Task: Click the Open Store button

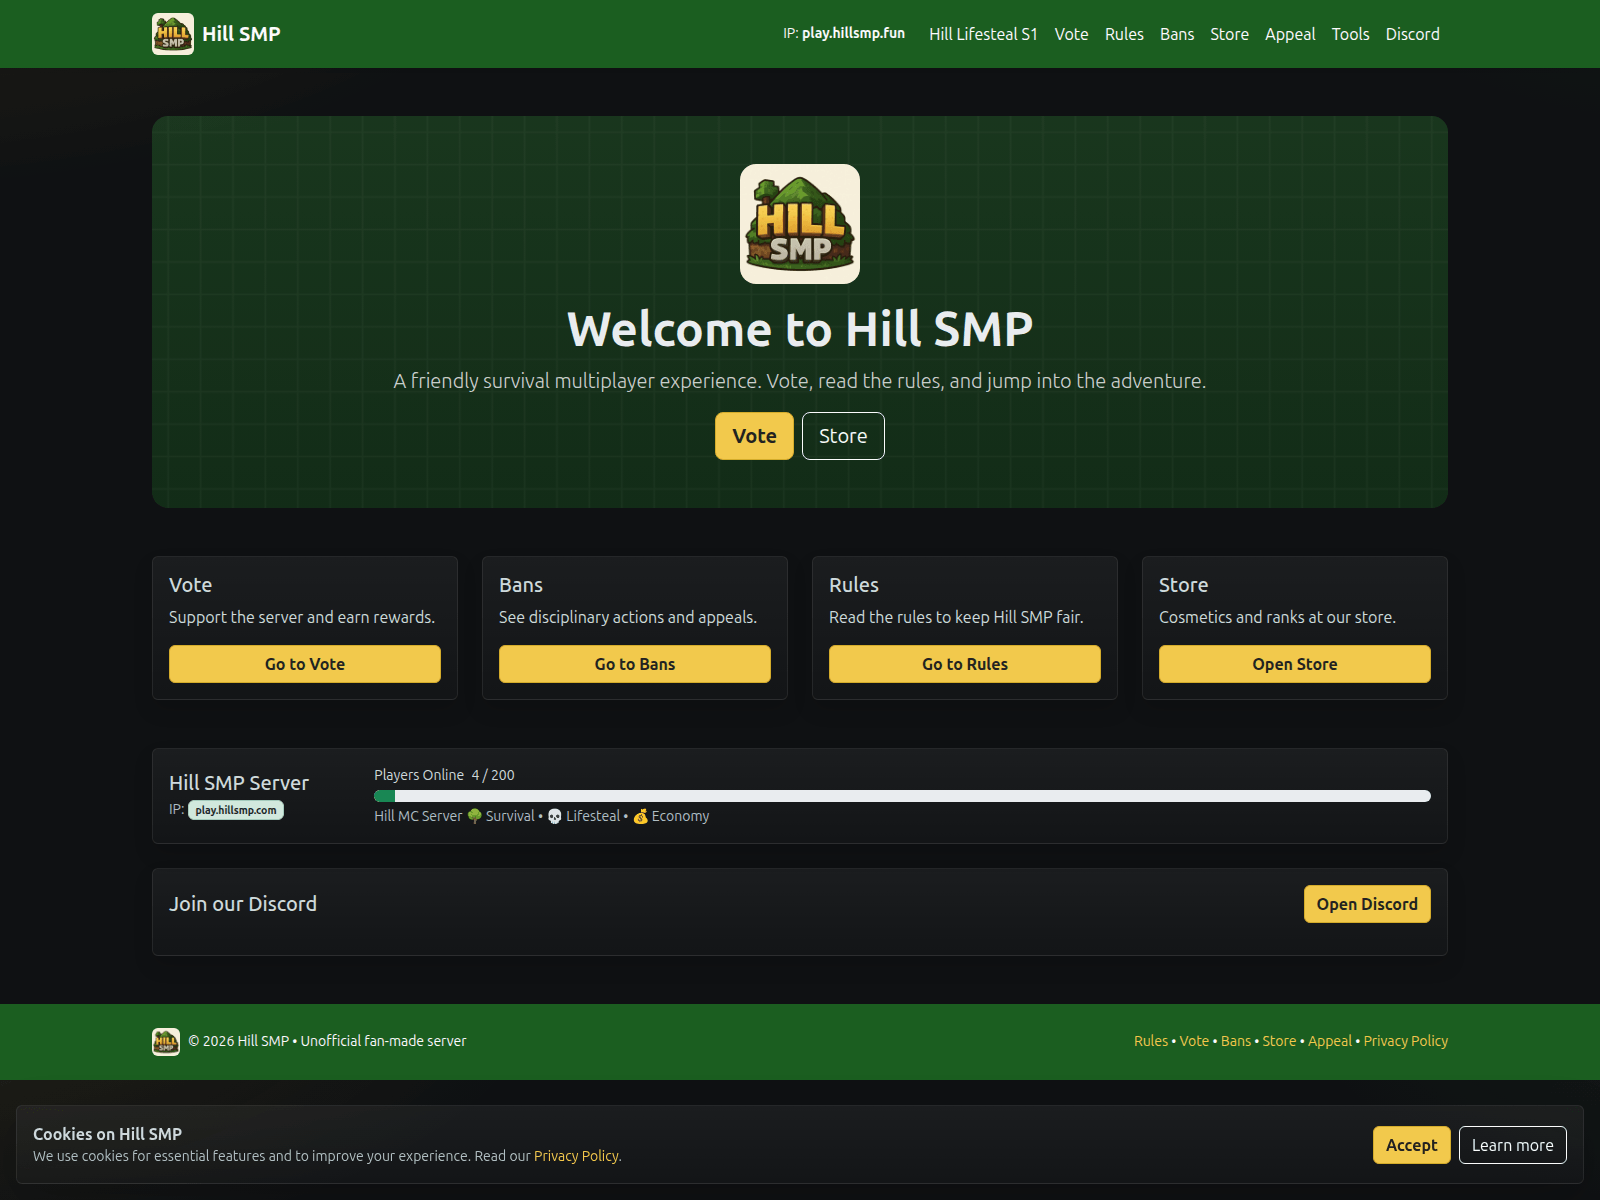Action: click(1295, 664)
